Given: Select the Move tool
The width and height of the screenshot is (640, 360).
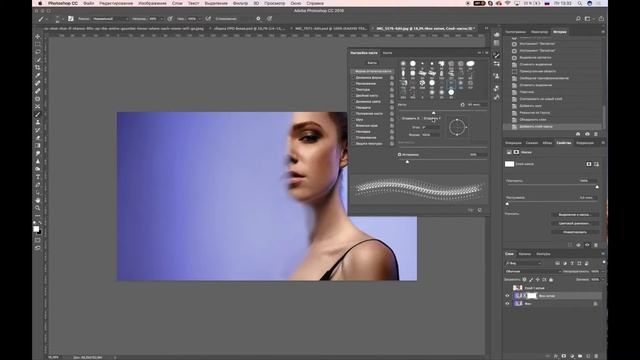Looking at the screenshot, I should click(38, 37).
